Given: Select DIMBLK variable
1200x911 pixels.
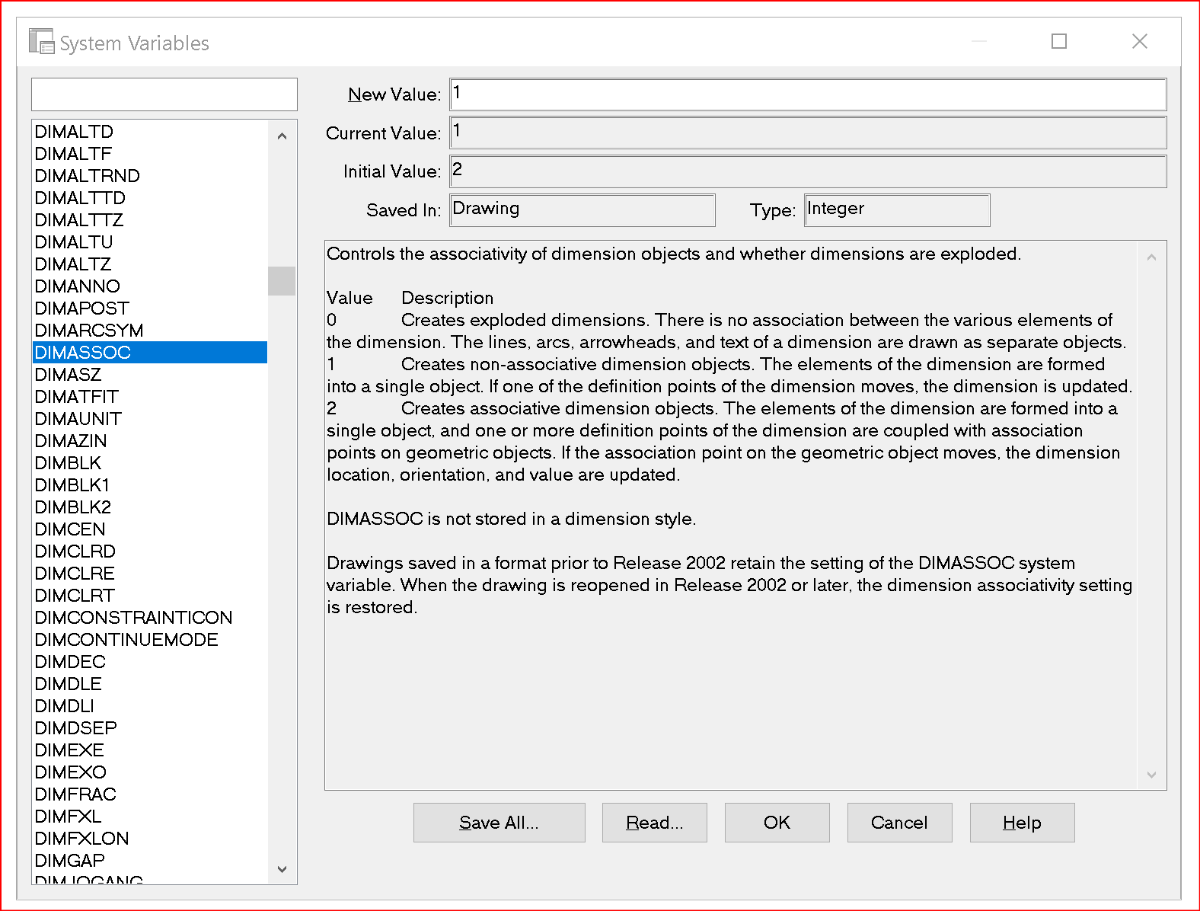Looking at the screenshot, I should coord(149,463).
